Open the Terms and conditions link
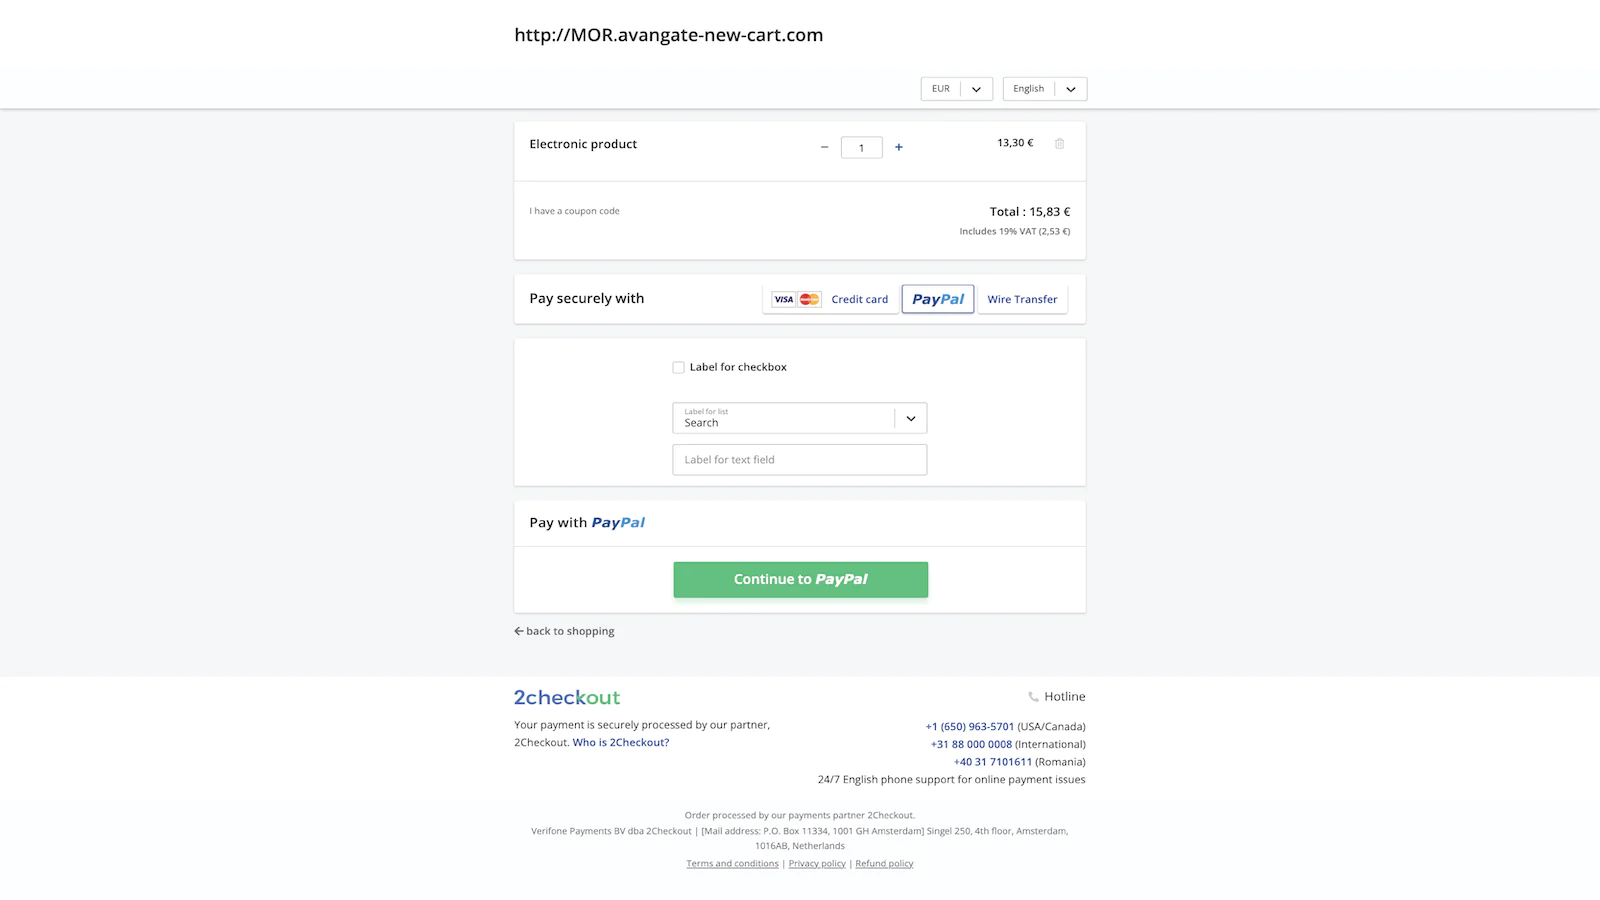This screenshot has height=900, width=1600. click(732, 864)
